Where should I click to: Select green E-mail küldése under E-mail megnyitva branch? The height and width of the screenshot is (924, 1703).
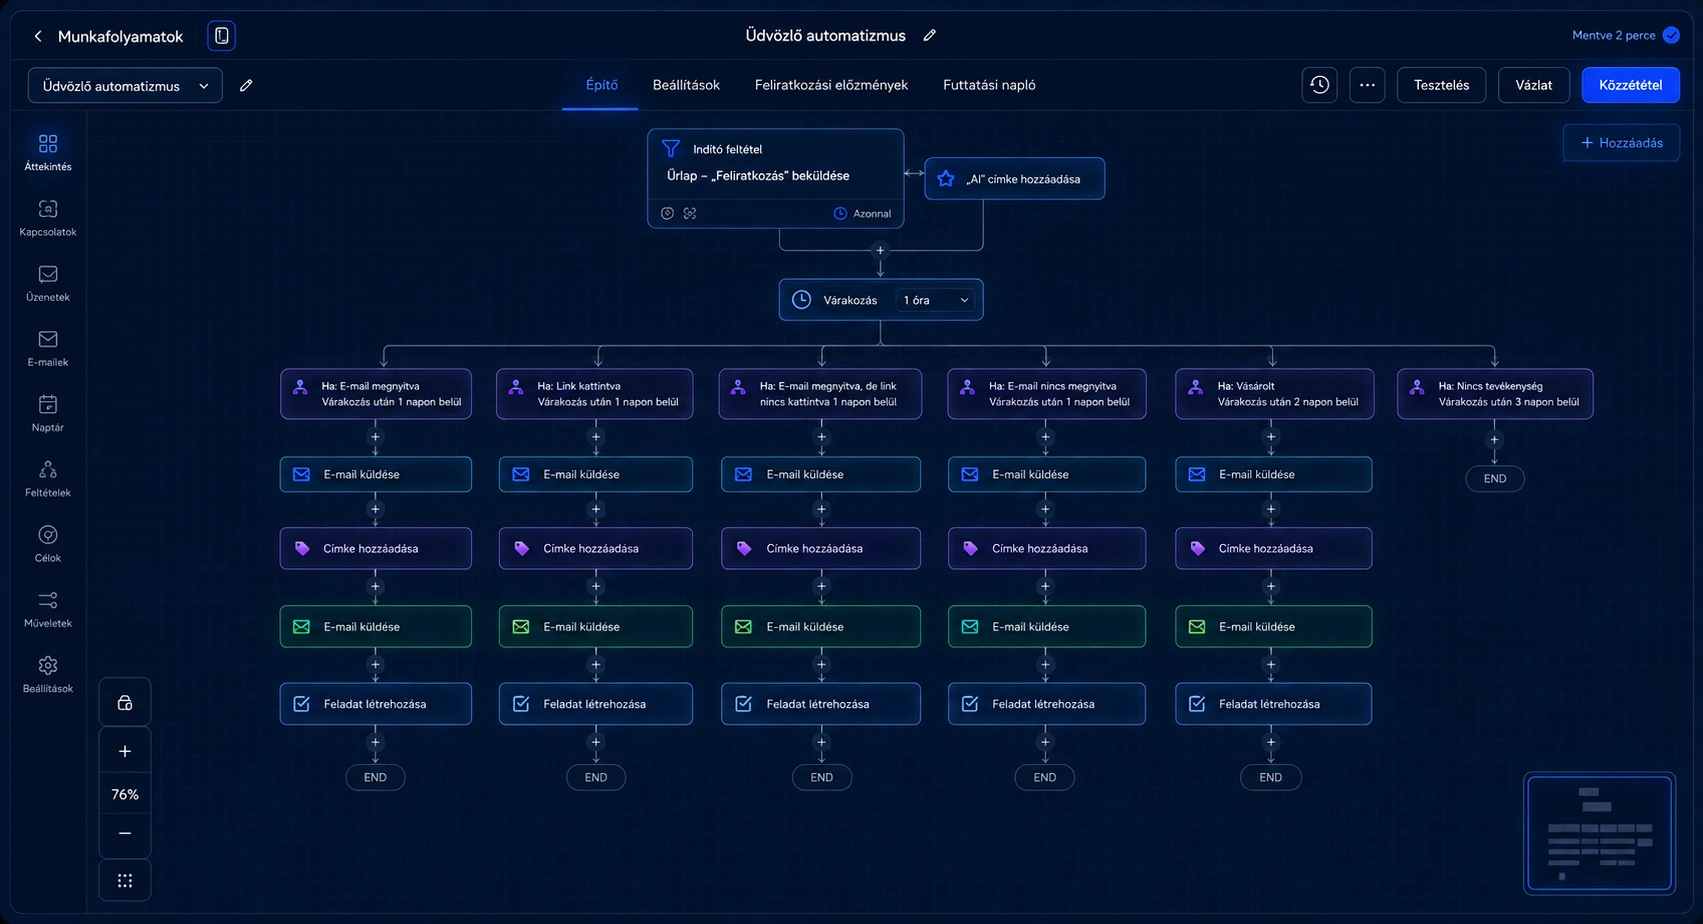(376, 627)
